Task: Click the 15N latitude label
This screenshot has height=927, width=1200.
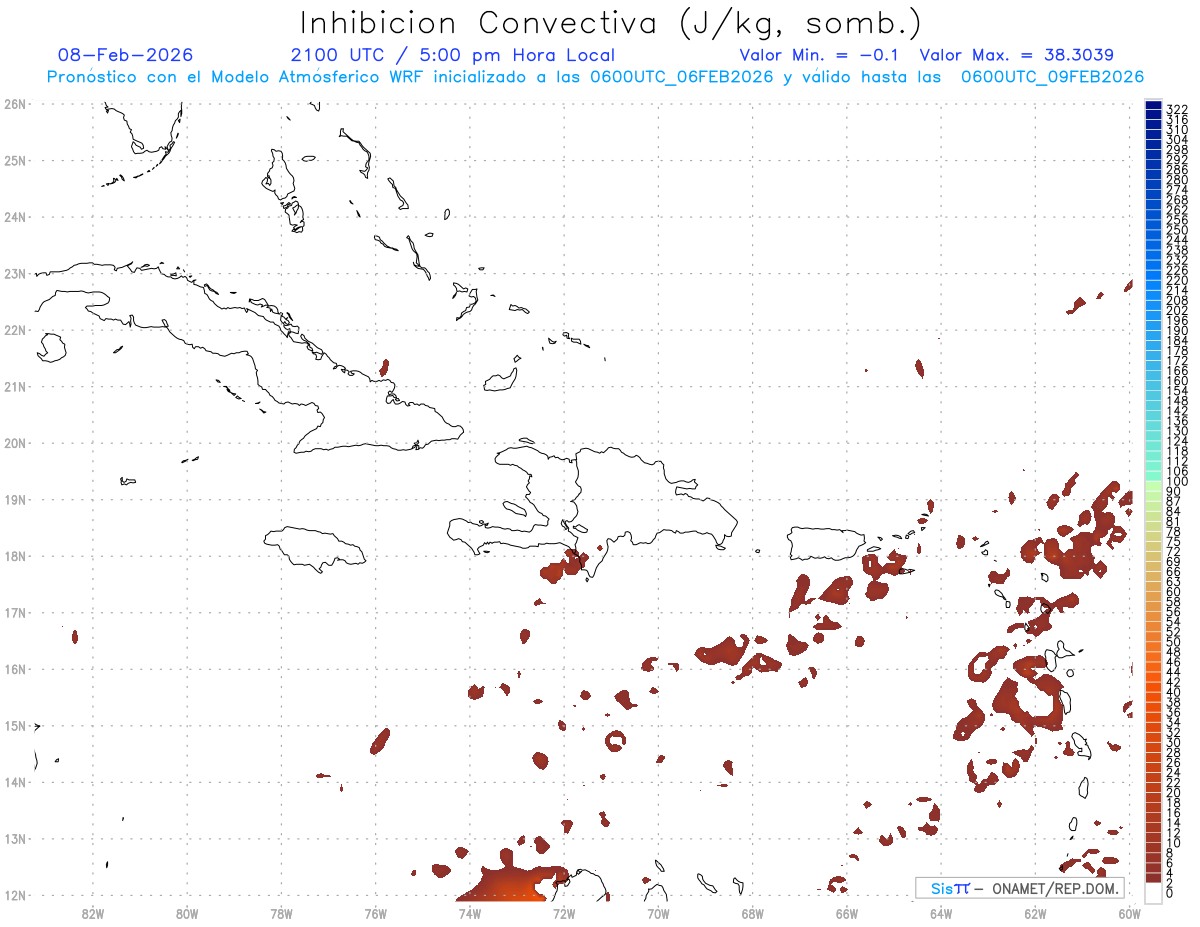Action: (14, 725)
